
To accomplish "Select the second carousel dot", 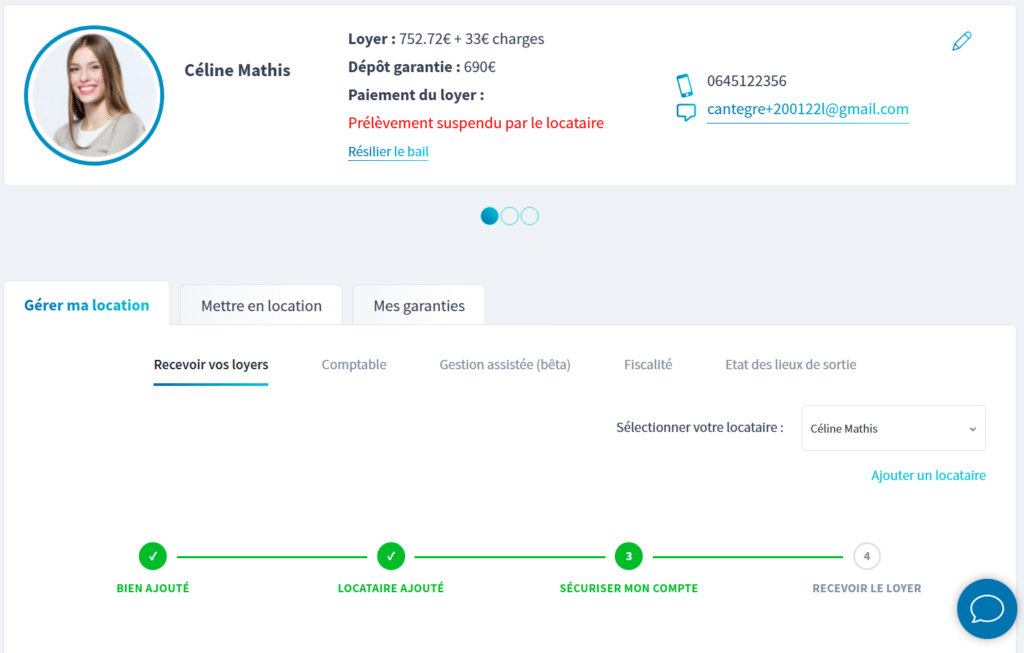I will click(x=510, y=216).
